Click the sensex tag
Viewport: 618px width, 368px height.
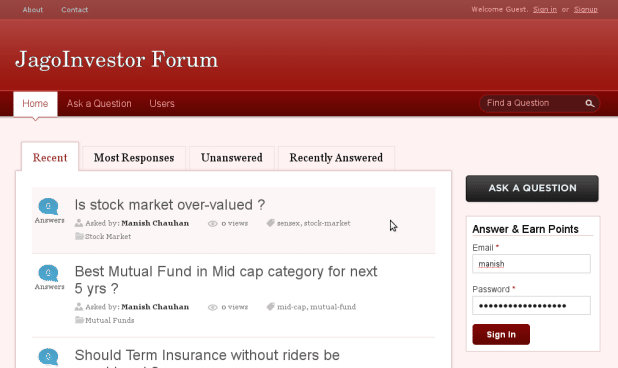point(288,223)
